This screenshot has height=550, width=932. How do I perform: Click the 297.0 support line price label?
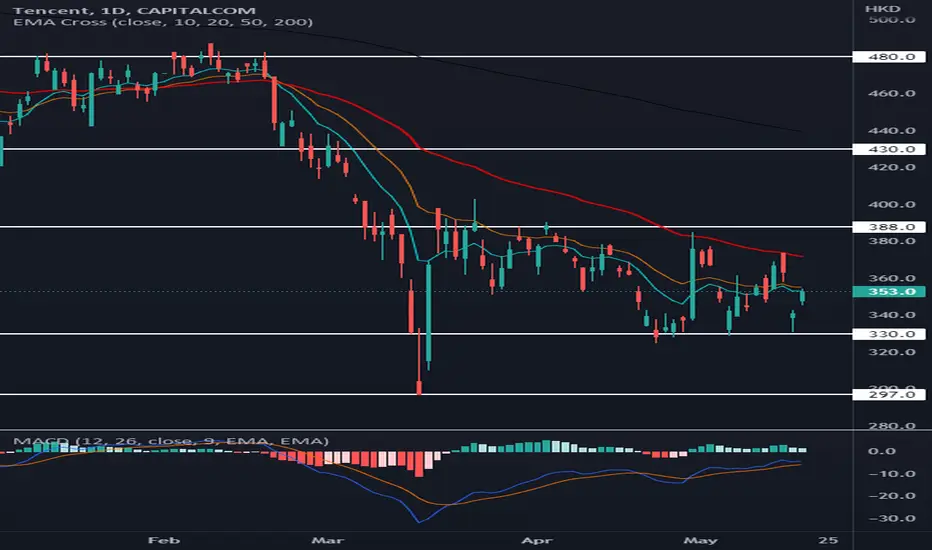point(889,395)
